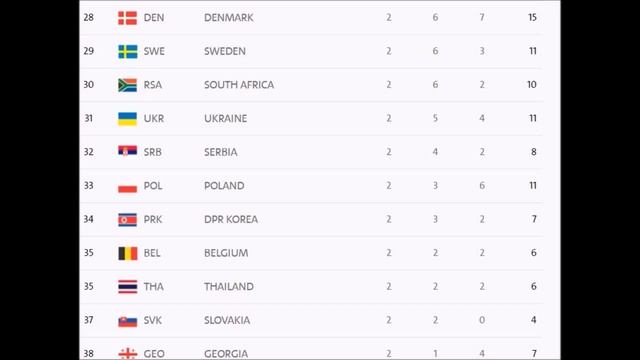The width and height of the screenshot is (640, 360).
Task: Click the South Africa flag icon
Action: [x=127, y=85]
